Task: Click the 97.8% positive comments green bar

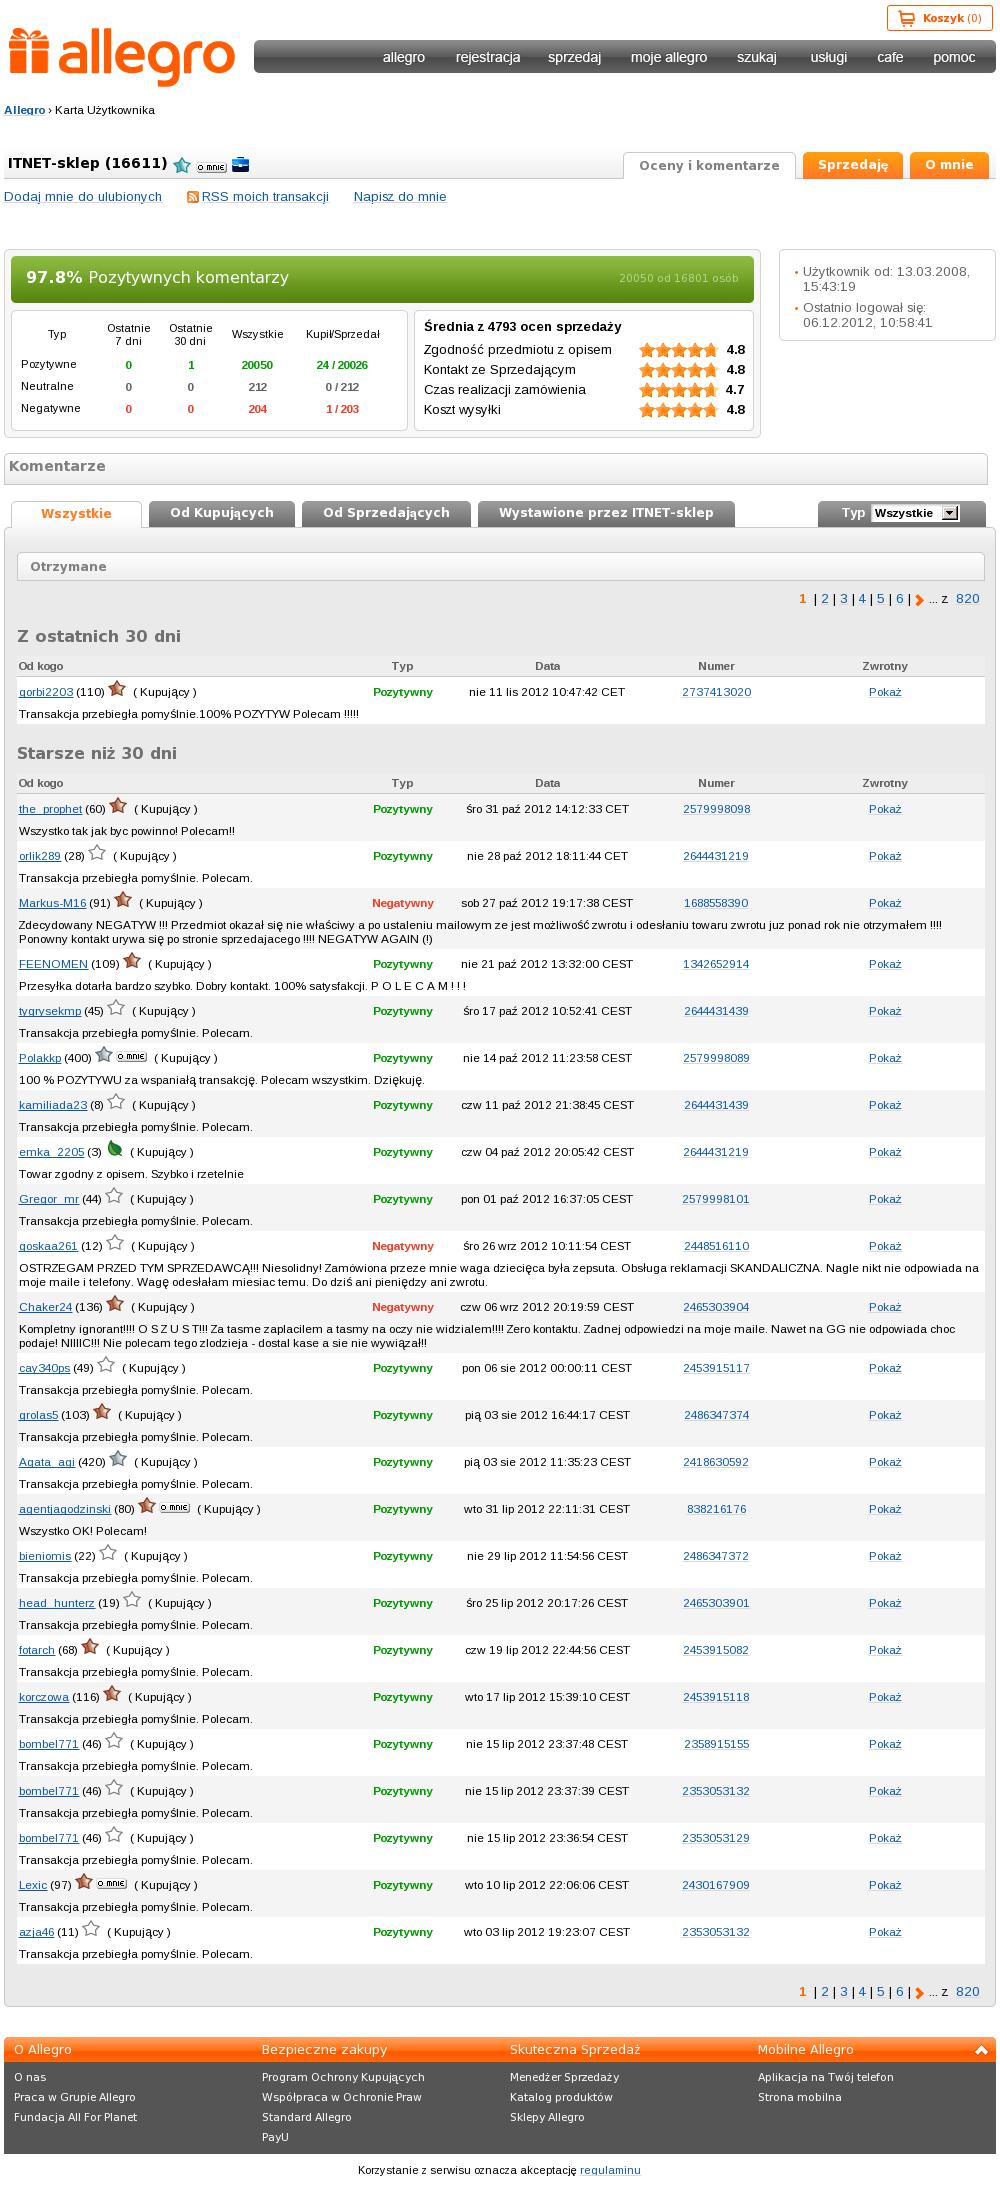Action: pos(382,278)
